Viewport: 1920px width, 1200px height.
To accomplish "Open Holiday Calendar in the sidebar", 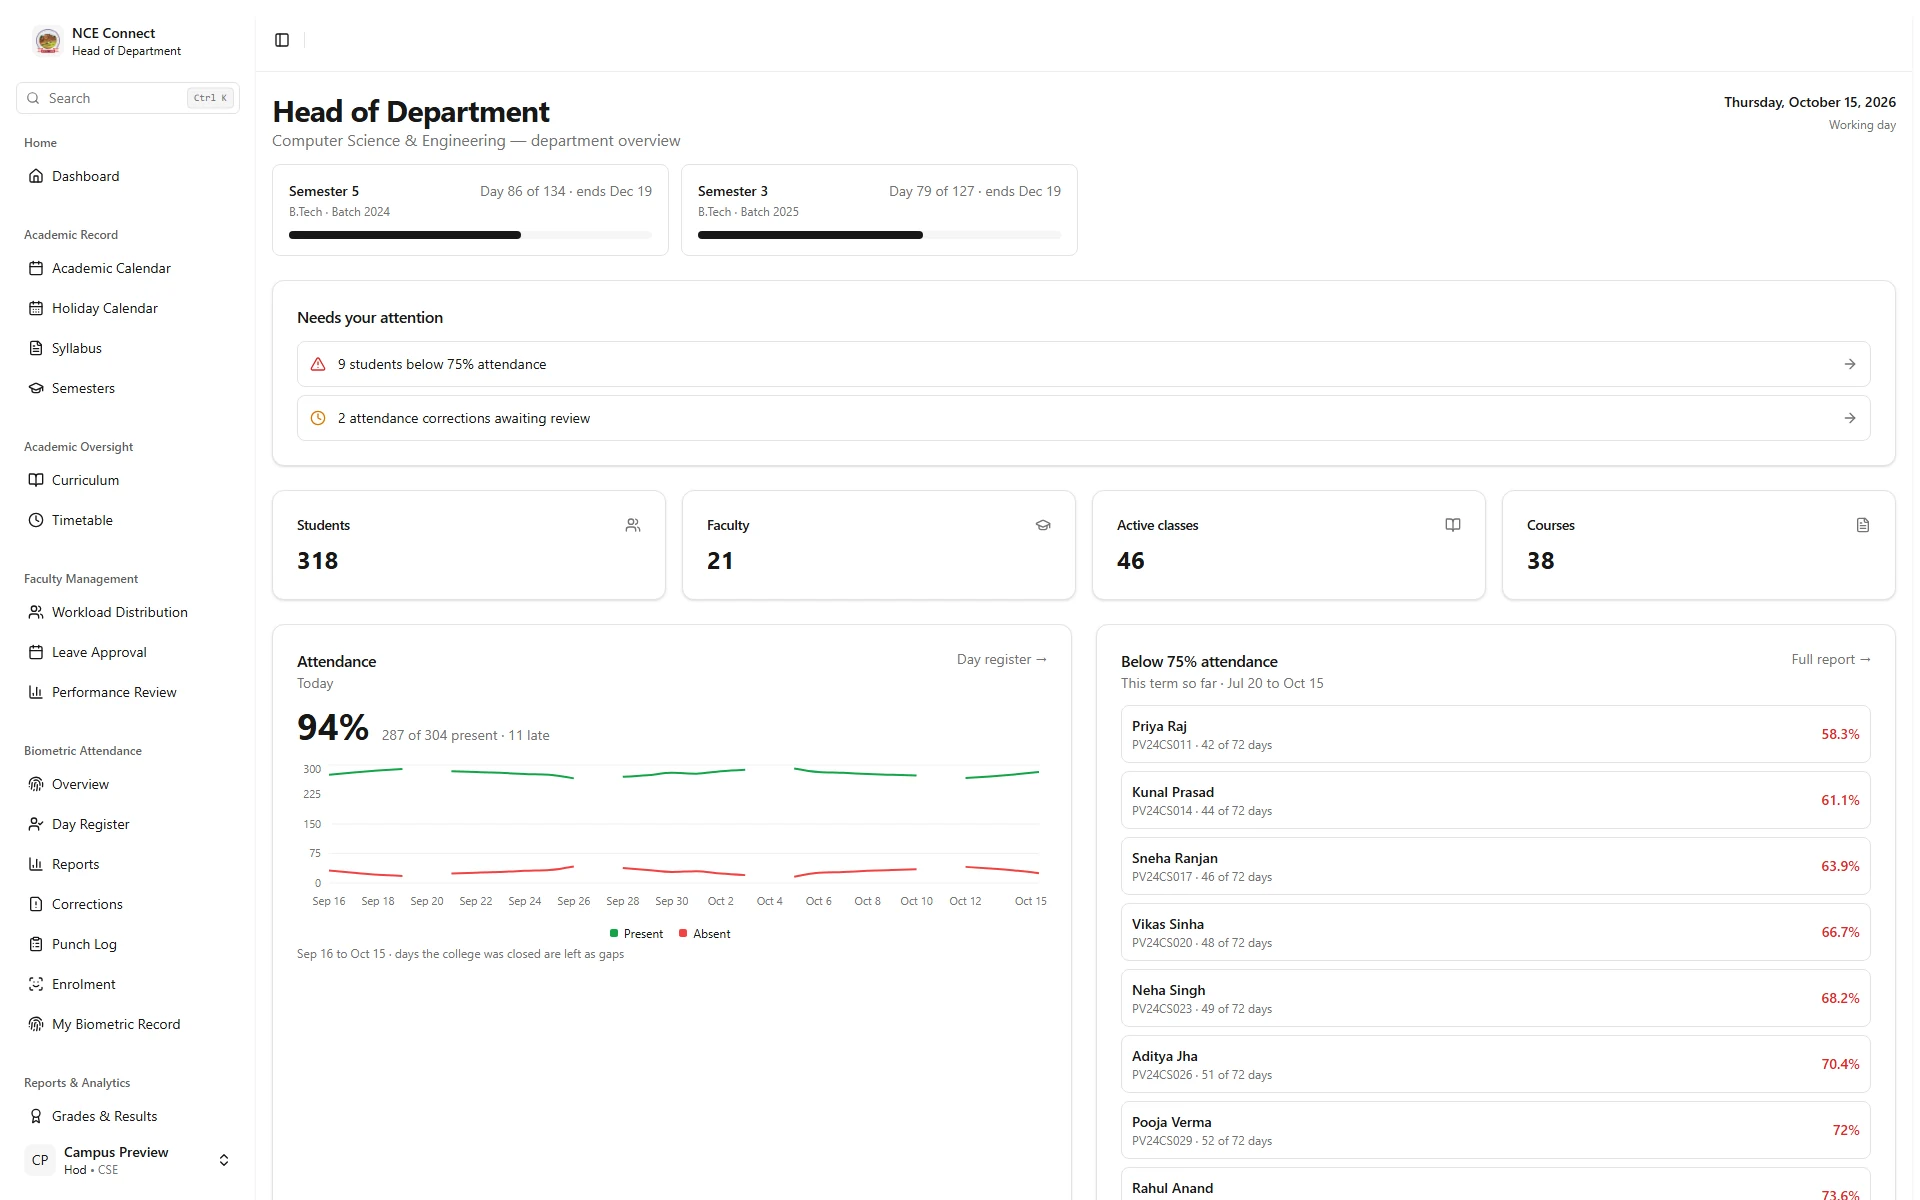I will (x=128, y=308).
